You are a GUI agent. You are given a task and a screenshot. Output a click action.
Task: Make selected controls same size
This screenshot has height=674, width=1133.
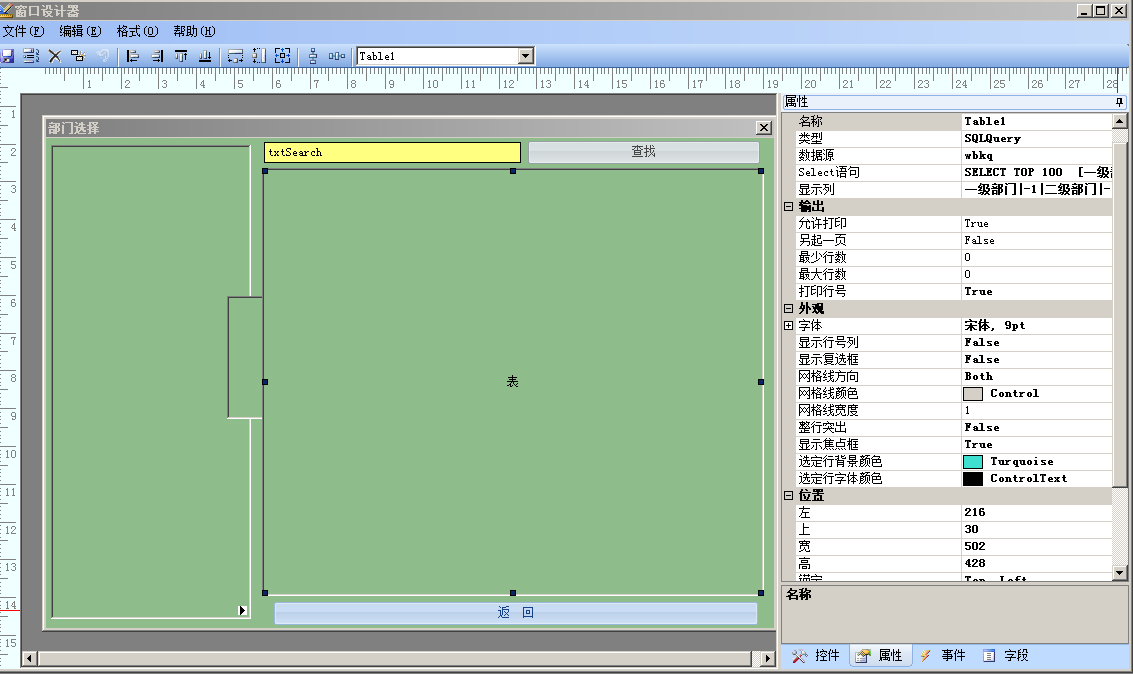[283, 56]
